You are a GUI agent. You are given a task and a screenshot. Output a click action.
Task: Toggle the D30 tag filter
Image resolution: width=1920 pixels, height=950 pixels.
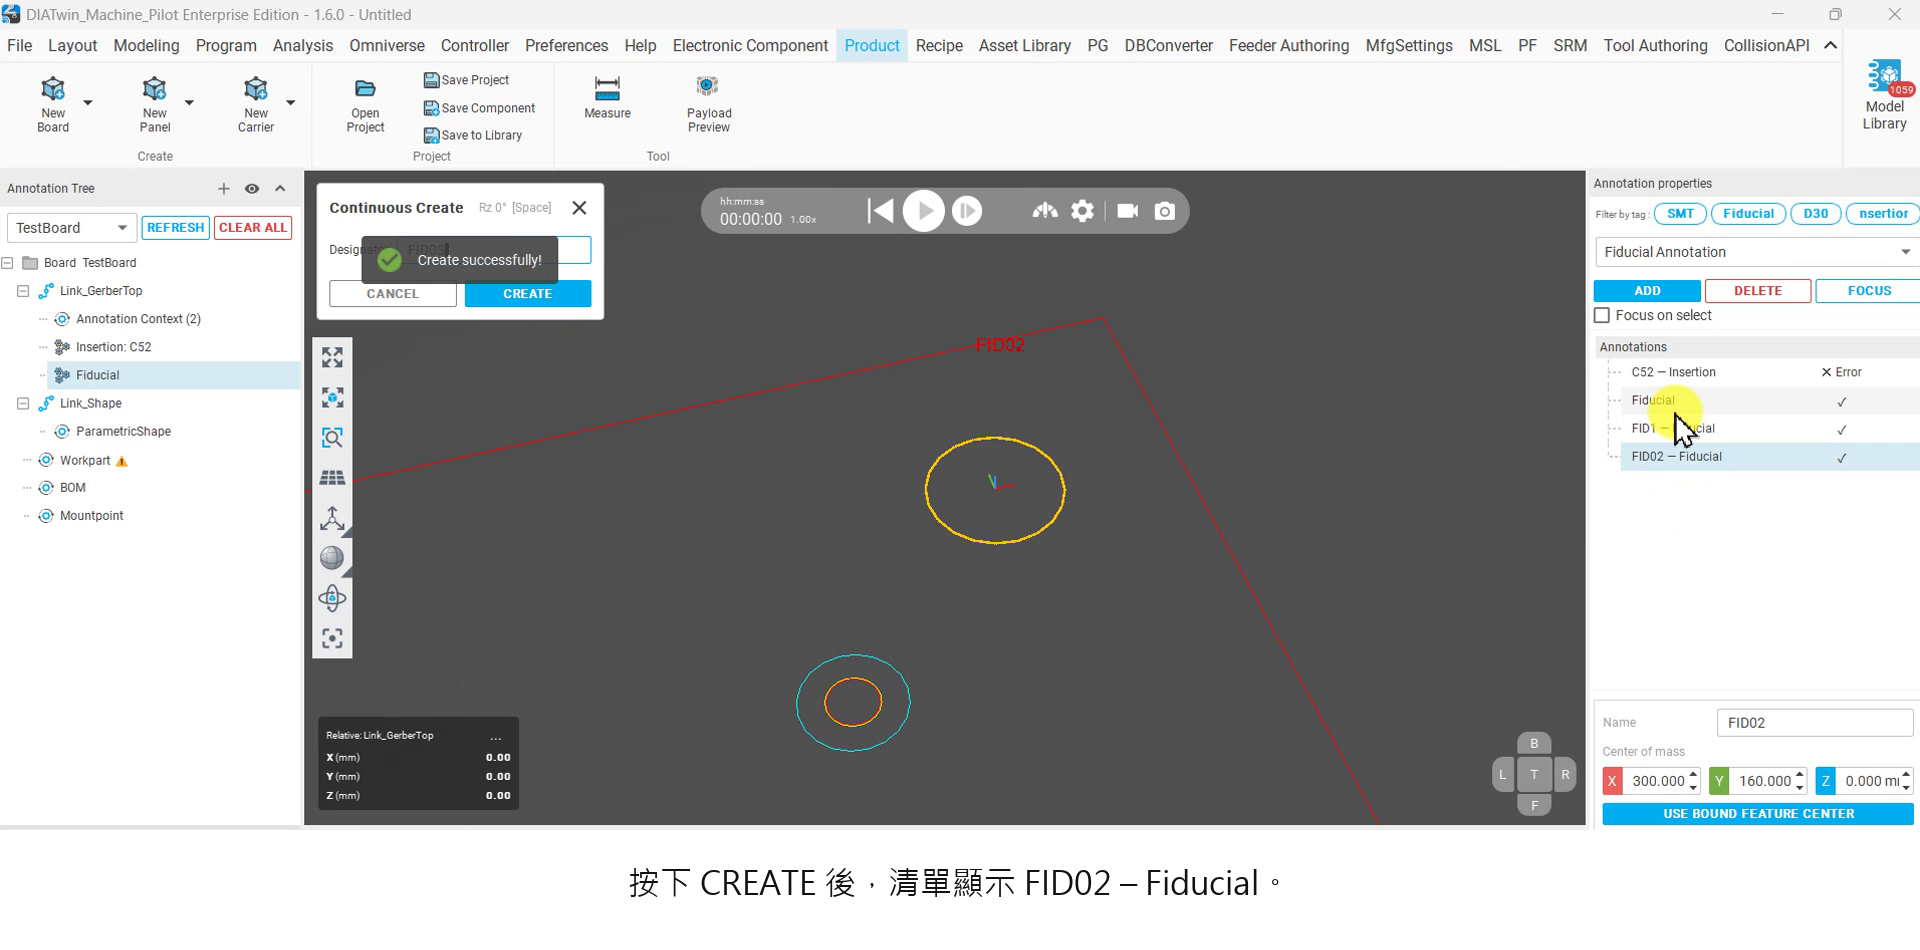click(1815, 214)
